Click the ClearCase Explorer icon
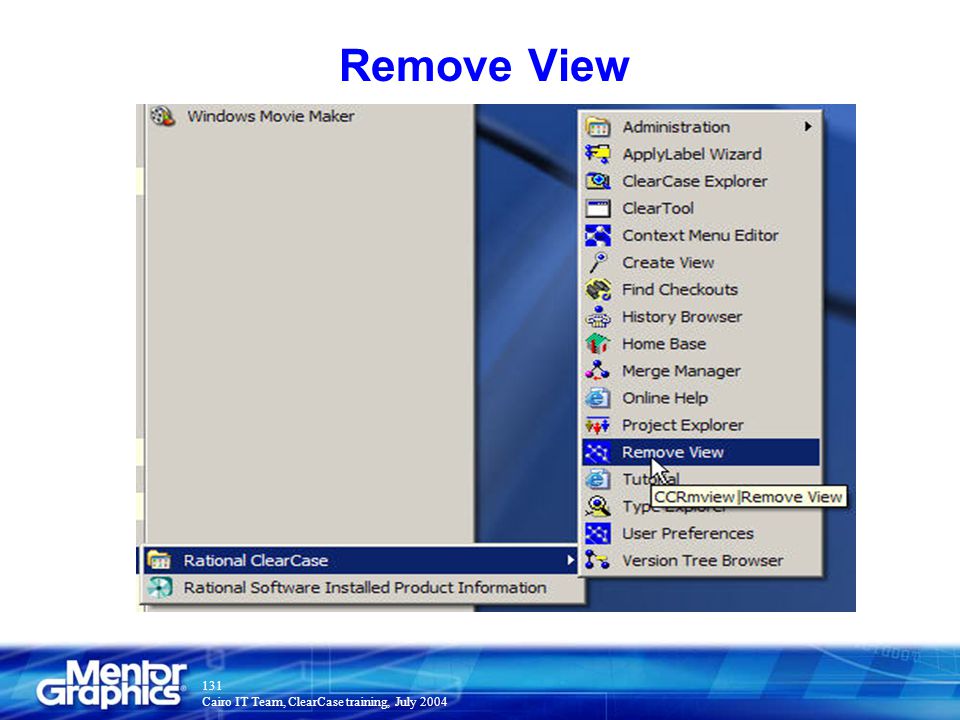The width and height of the screenshot is (960, 720). 598,181
